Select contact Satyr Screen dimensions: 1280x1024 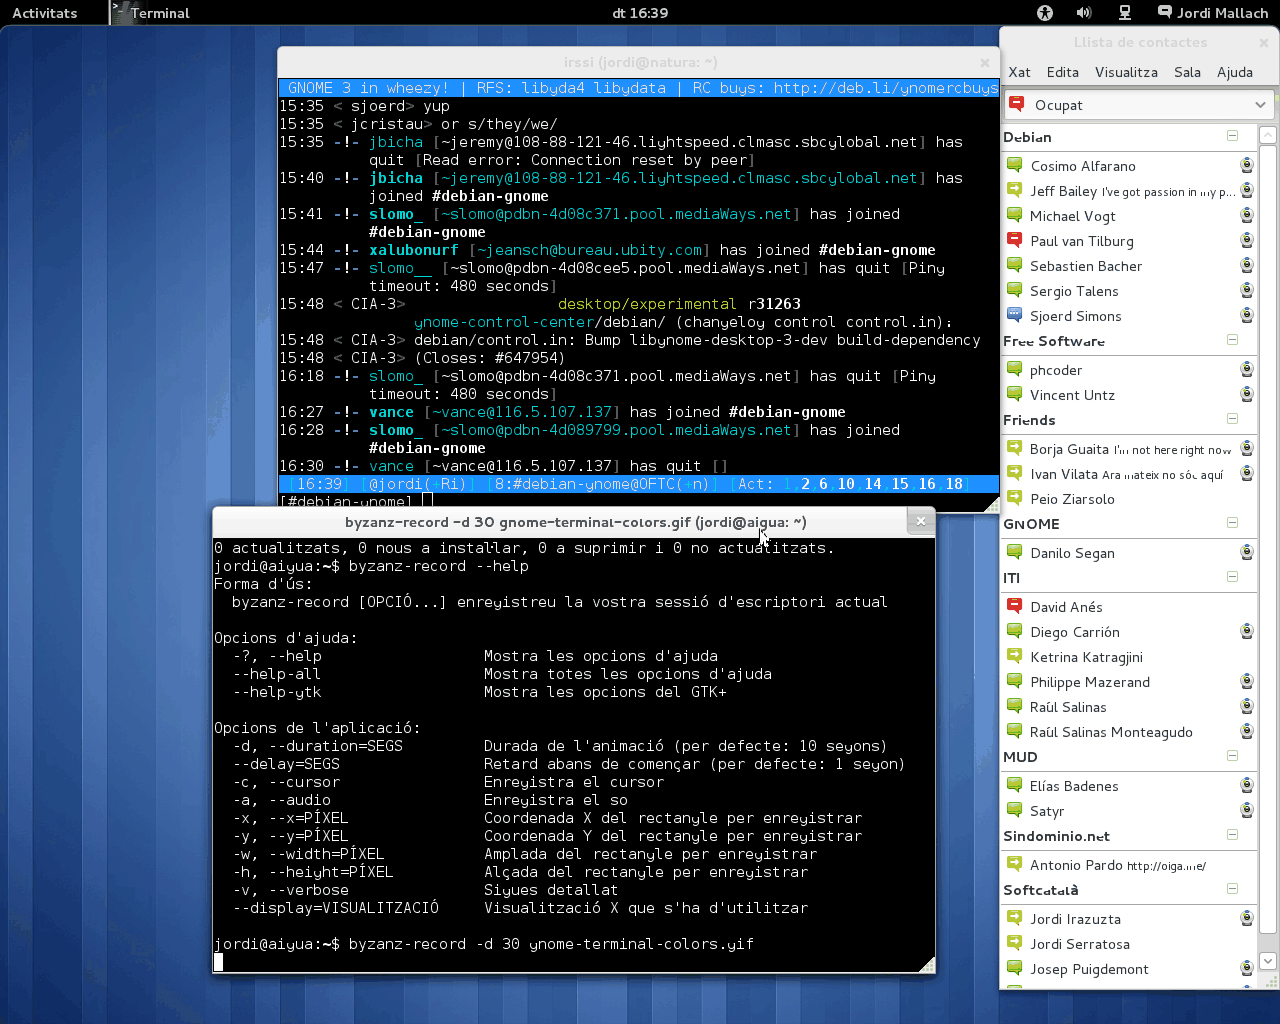tap(1129, 811)
